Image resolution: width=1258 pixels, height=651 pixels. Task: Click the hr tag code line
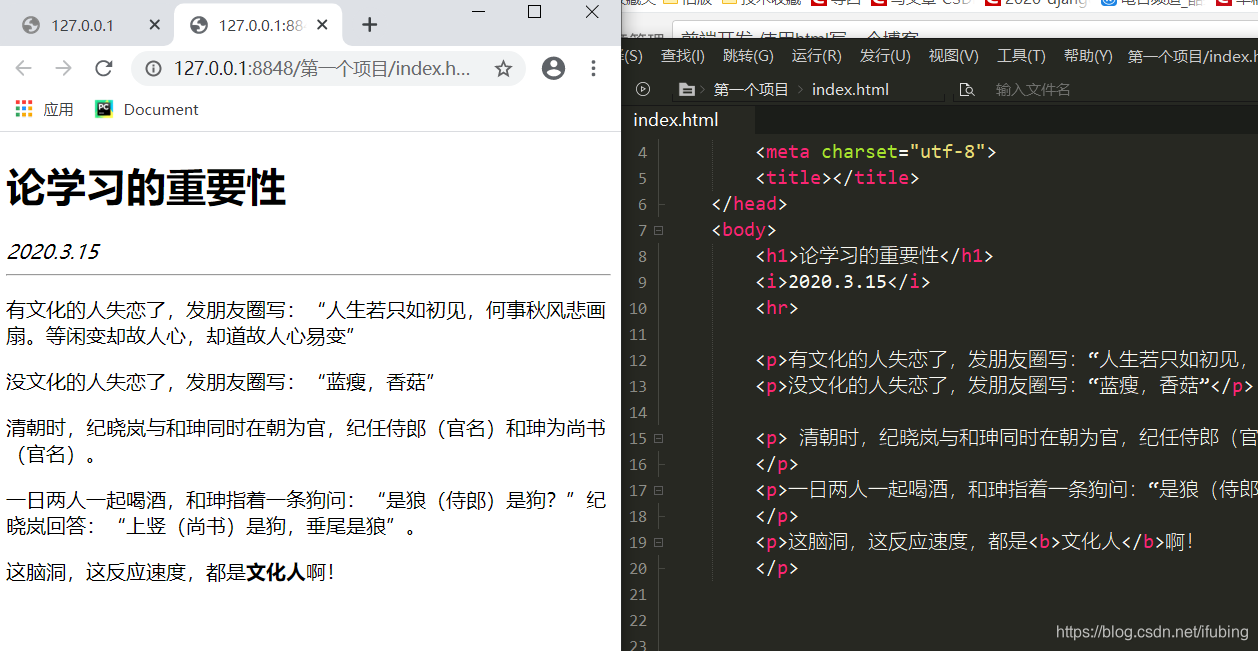tap(777, 308)
